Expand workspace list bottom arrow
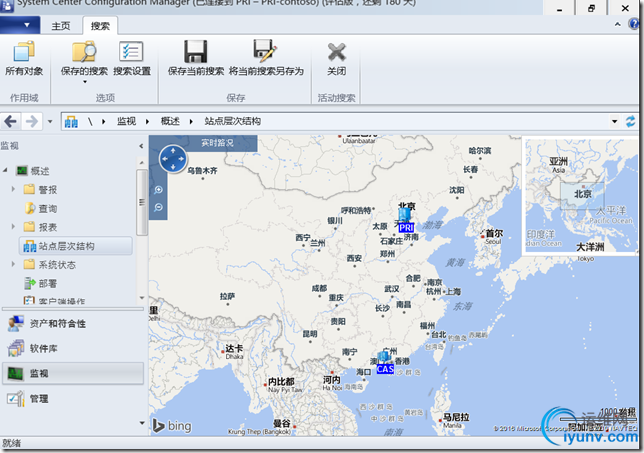Viewport: 644px width, 453px height. pyautogui.click(x=142, y=423)
